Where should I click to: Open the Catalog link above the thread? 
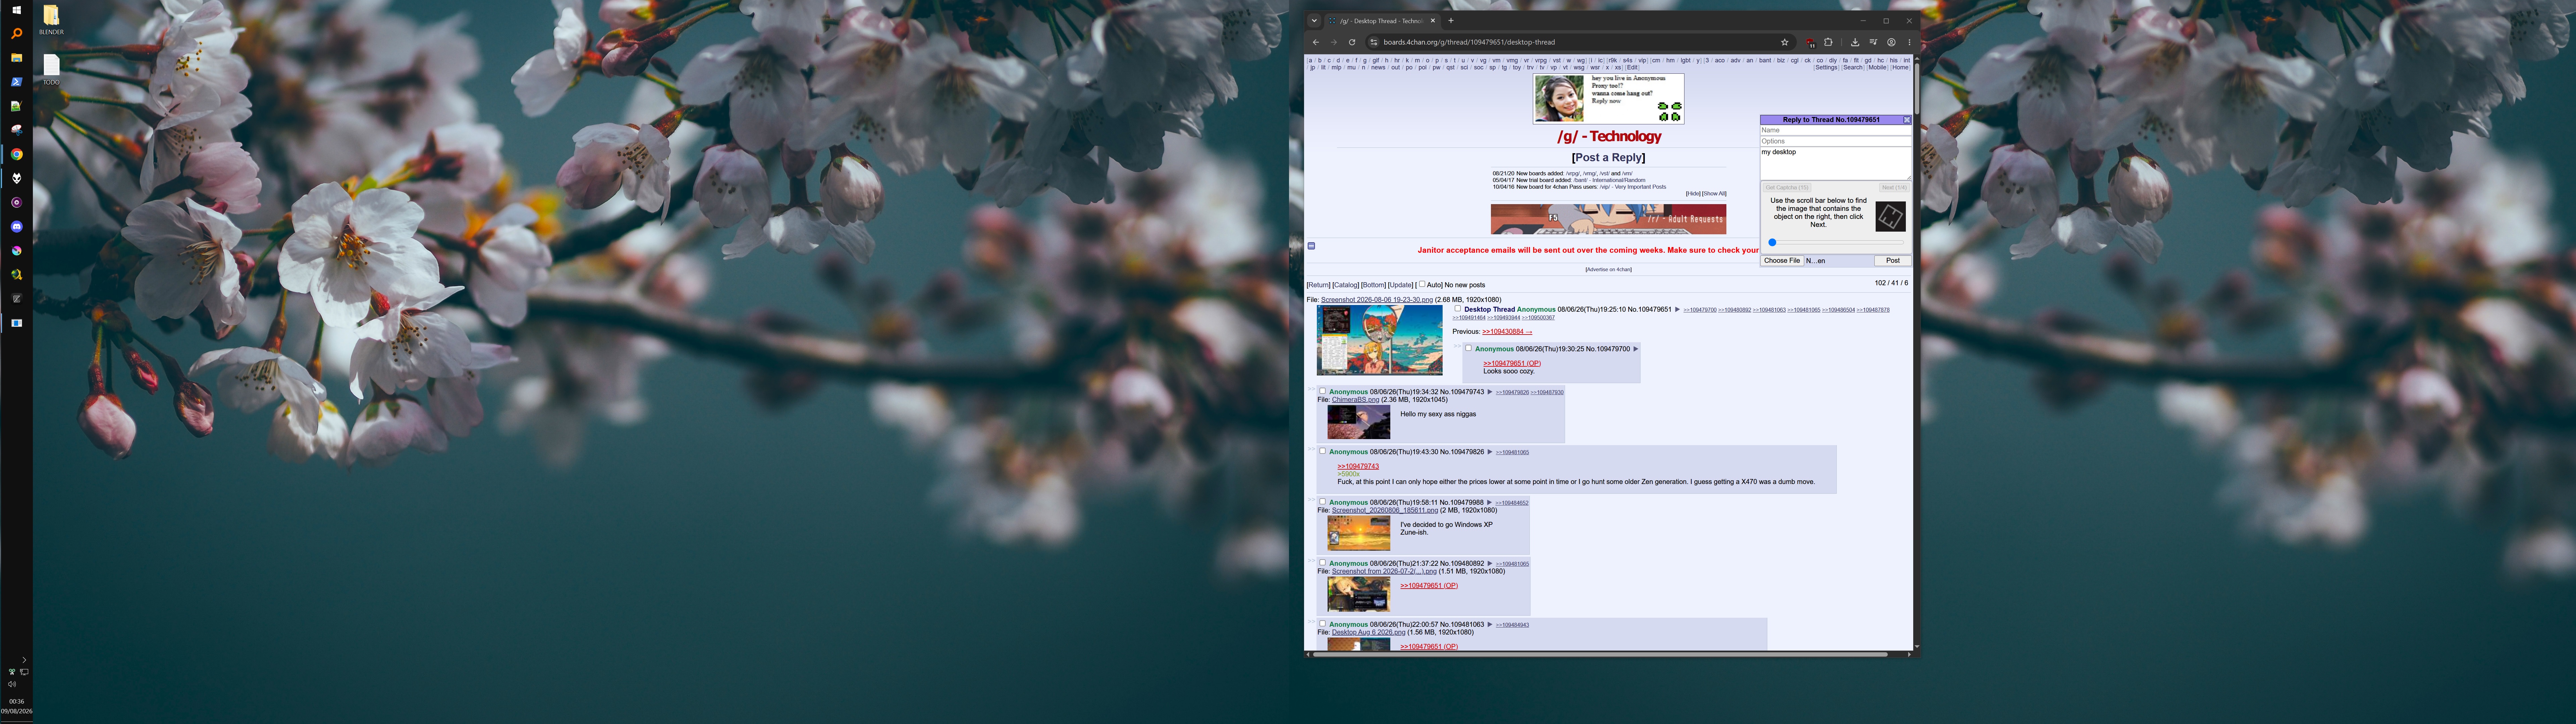pyautogui.click(x=1346, y=285)
